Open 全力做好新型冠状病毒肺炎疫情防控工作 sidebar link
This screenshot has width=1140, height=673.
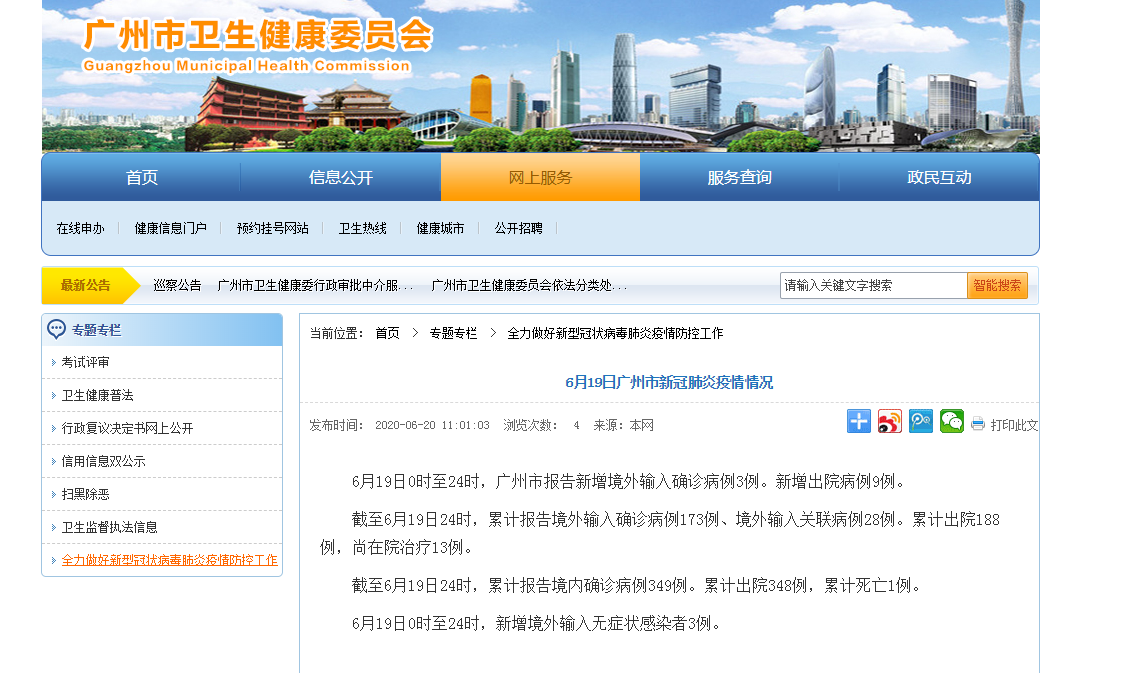point(169,560)
